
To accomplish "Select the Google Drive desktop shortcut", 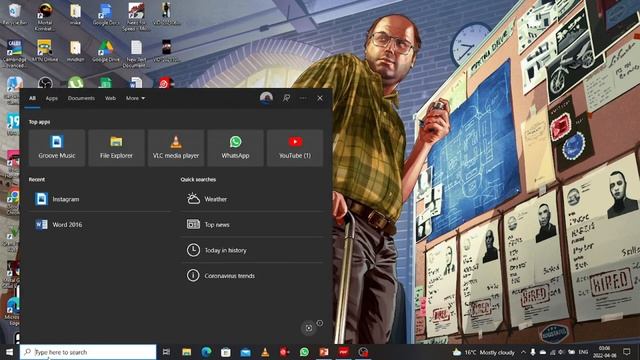I will coord(106,51).
